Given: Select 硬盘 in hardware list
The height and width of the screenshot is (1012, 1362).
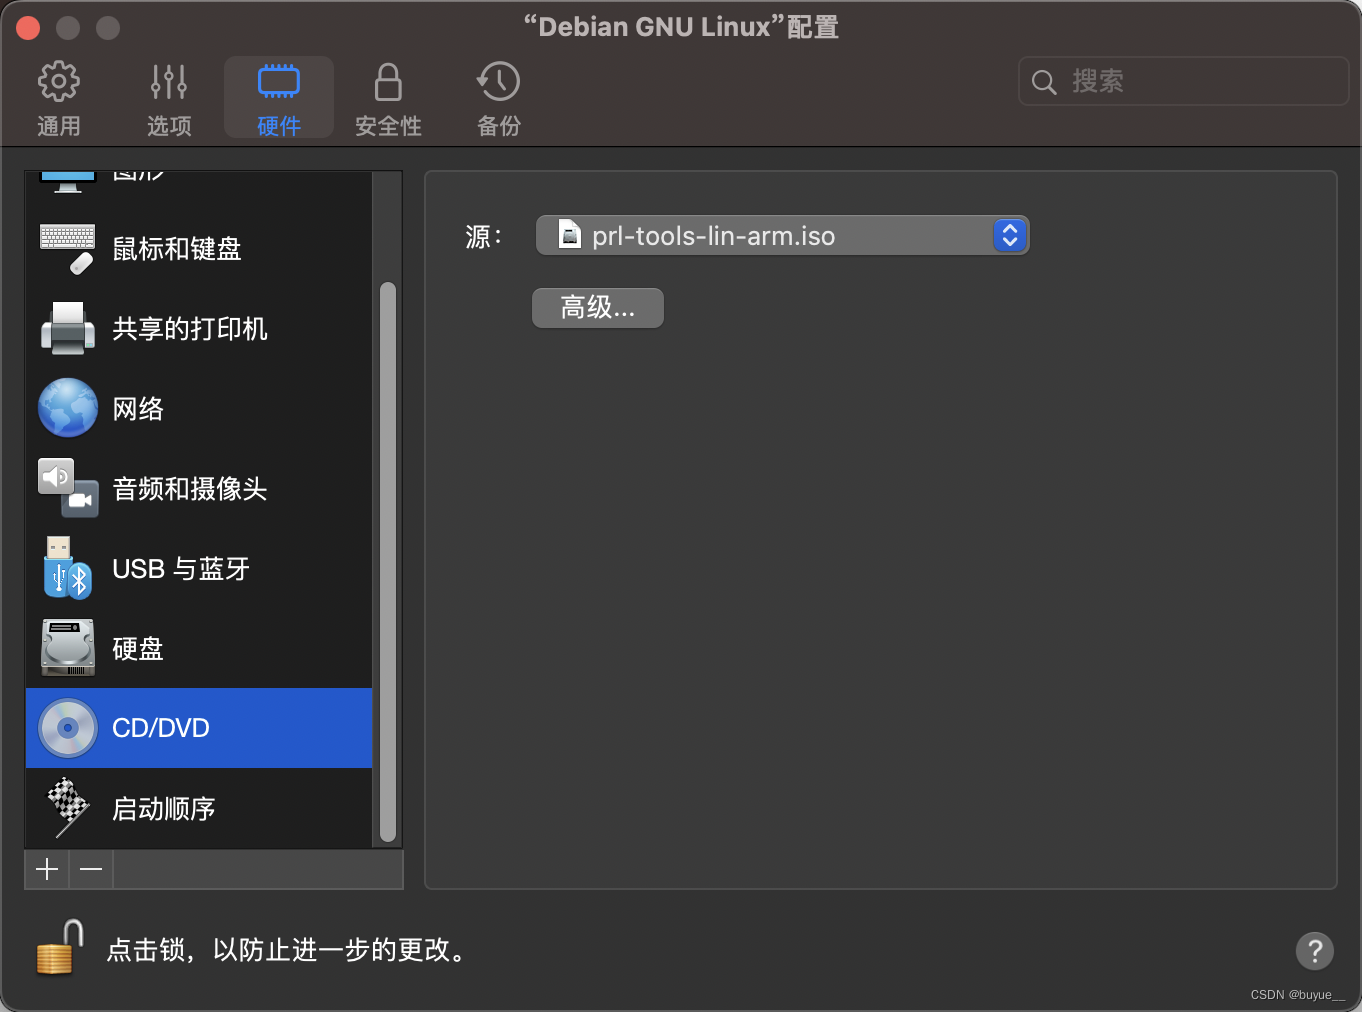Looking at the screenshot, I should click(x=199, y=648).
